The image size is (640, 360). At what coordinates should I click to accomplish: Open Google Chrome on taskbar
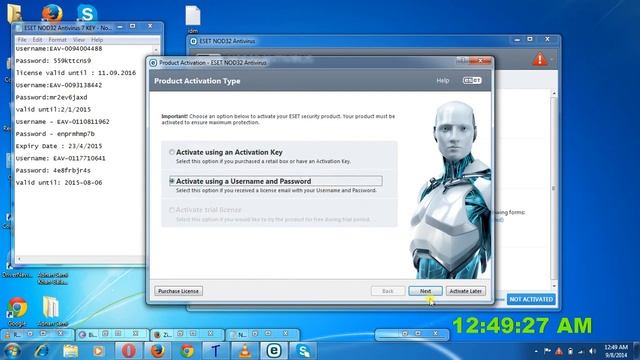(x=187, y=351)
